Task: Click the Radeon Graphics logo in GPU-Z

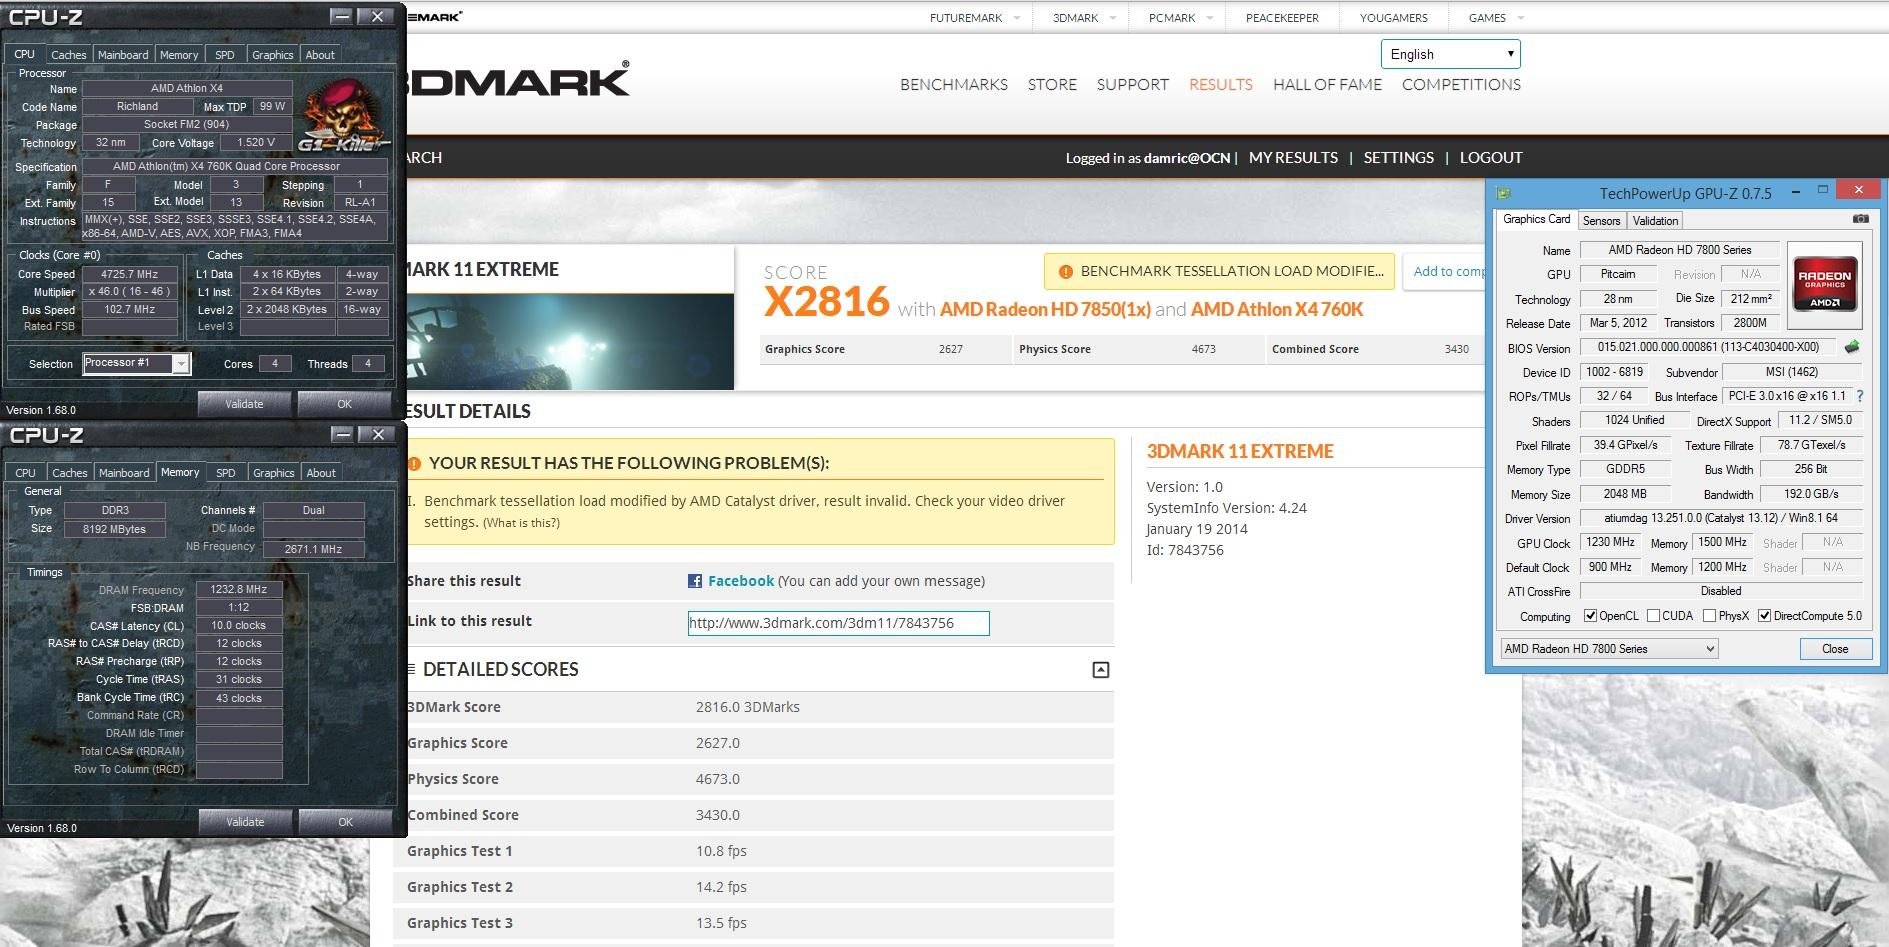Action: pos(1824,285)
